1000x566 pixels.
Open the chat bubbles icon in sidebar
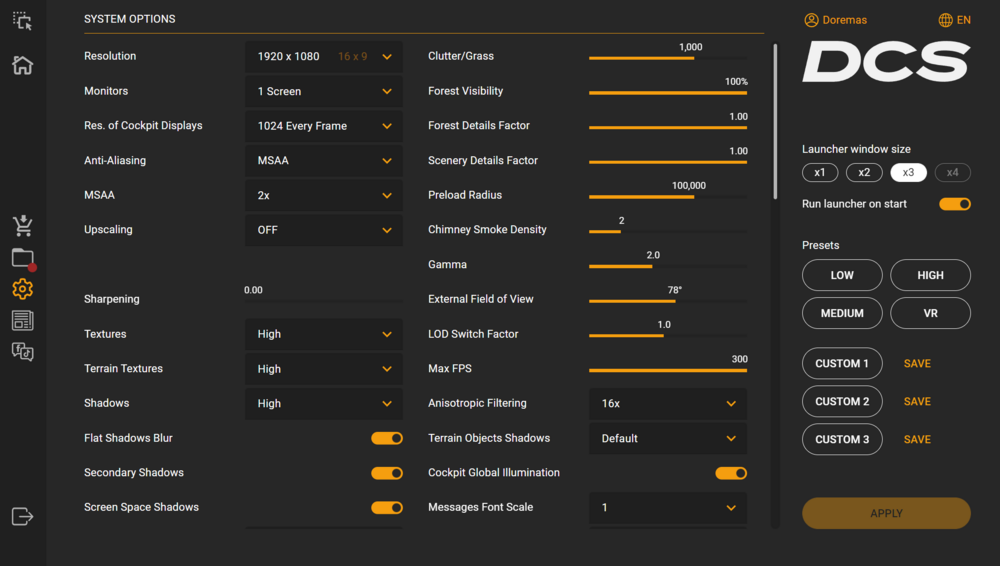point(22,351)
